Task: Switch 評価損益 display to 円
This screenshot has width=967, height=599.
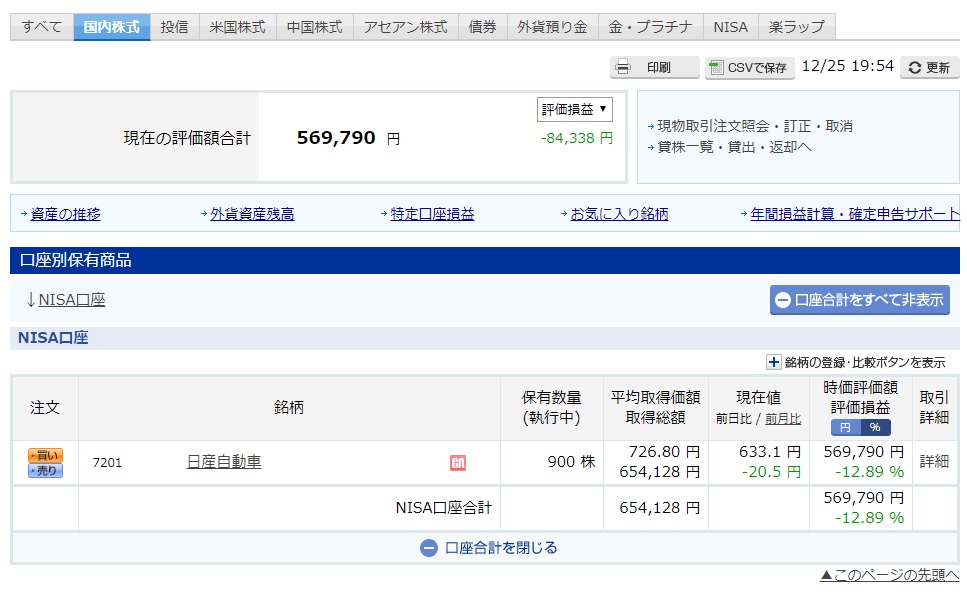Action: tap(845, 428)
